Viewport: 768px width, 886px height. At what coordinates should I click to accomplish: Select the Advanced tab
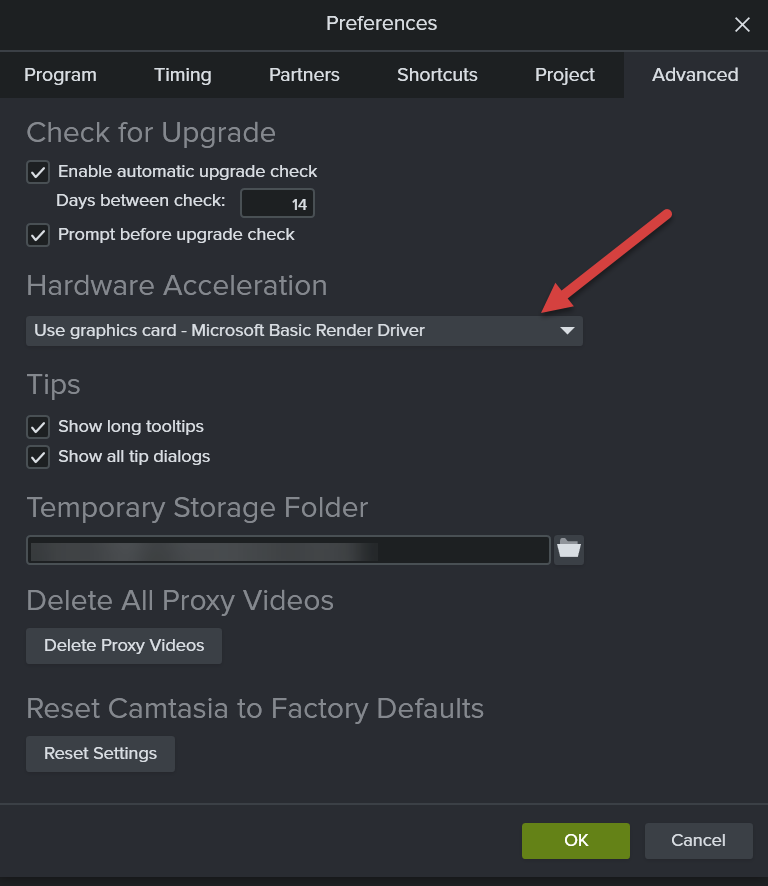[695, 75]
